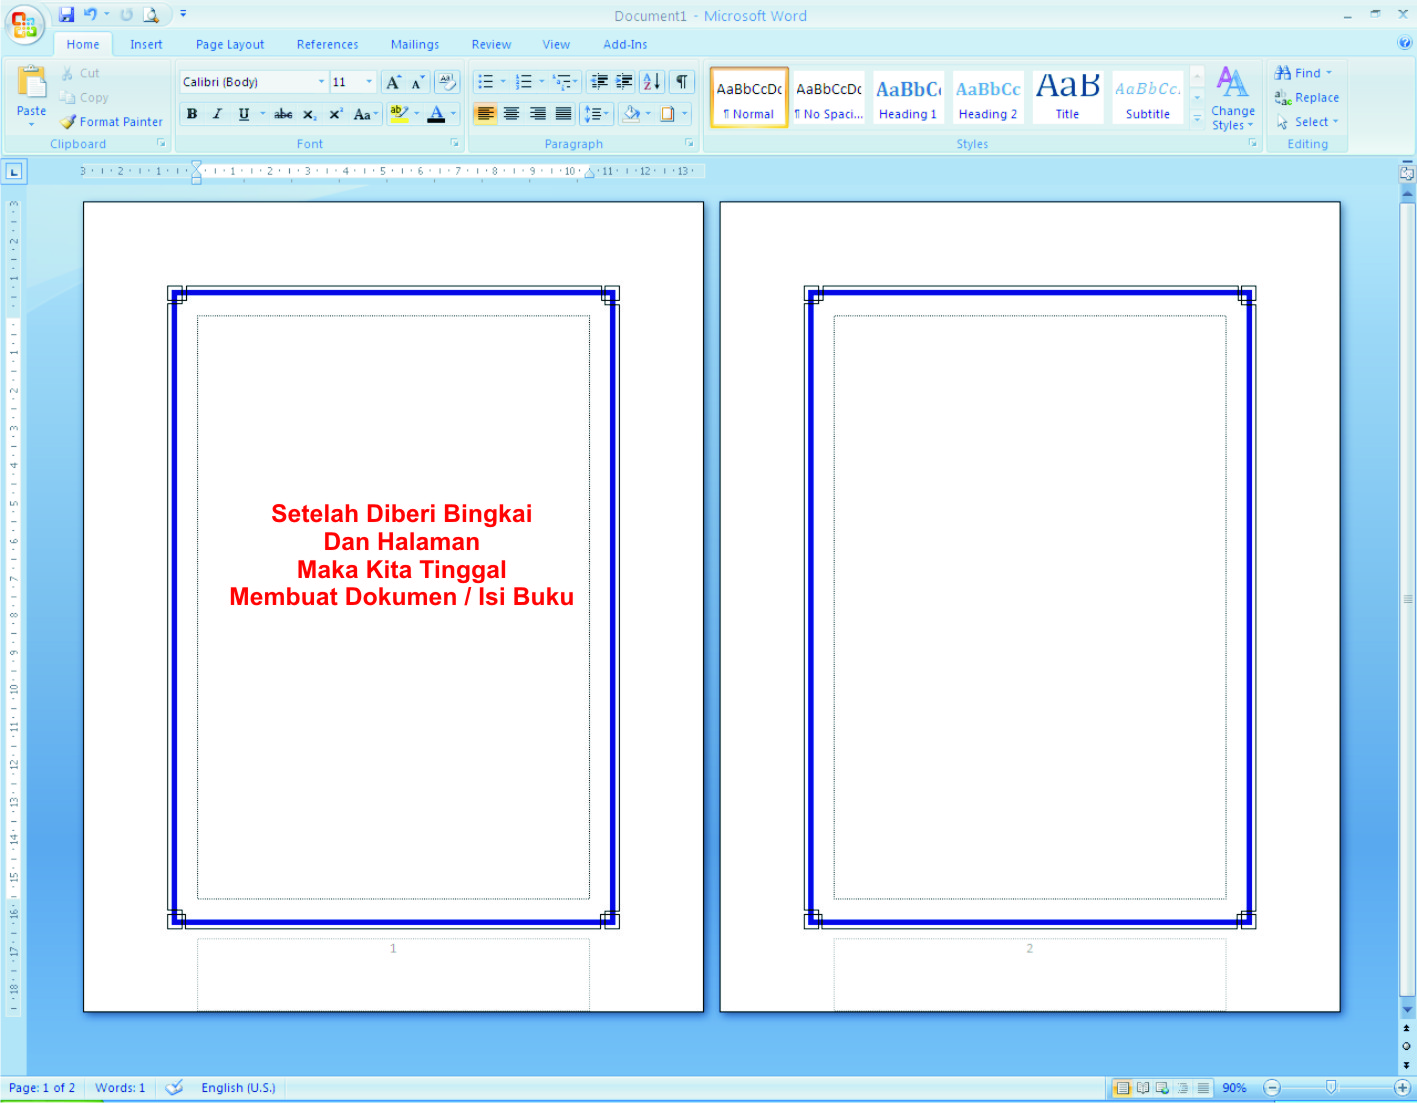Screen dimensions: 1417x1103
Task: Go to the next page via double-arrow
Action: click(1407, 1066)
